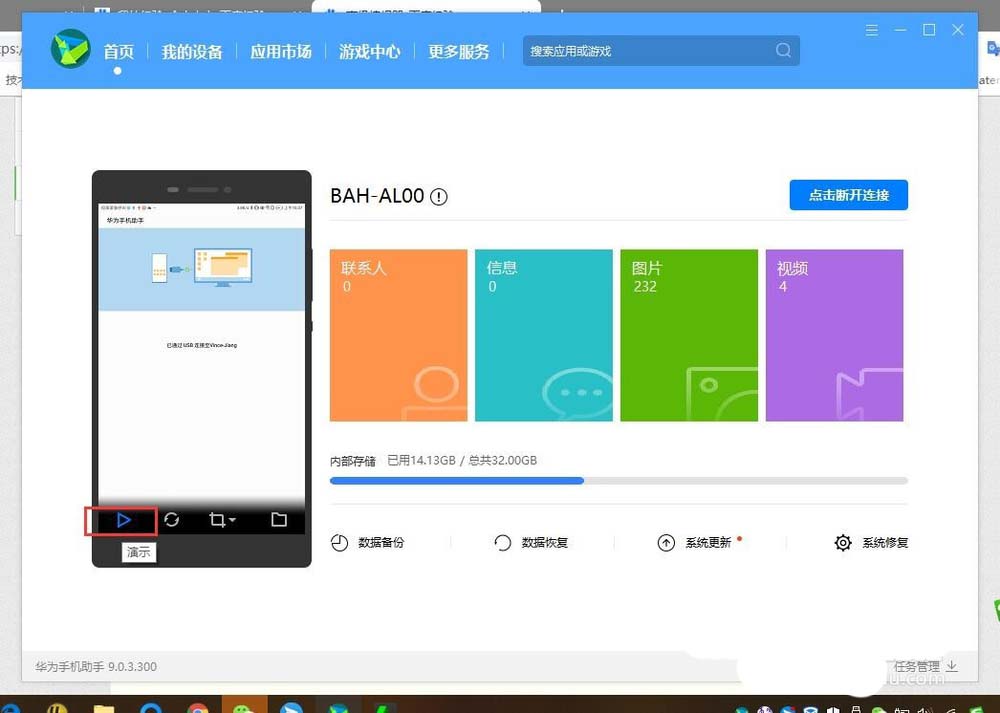Open the orange 联系人 contacts tile
Screen dimensions: 1000x713
tap(399, 335)
